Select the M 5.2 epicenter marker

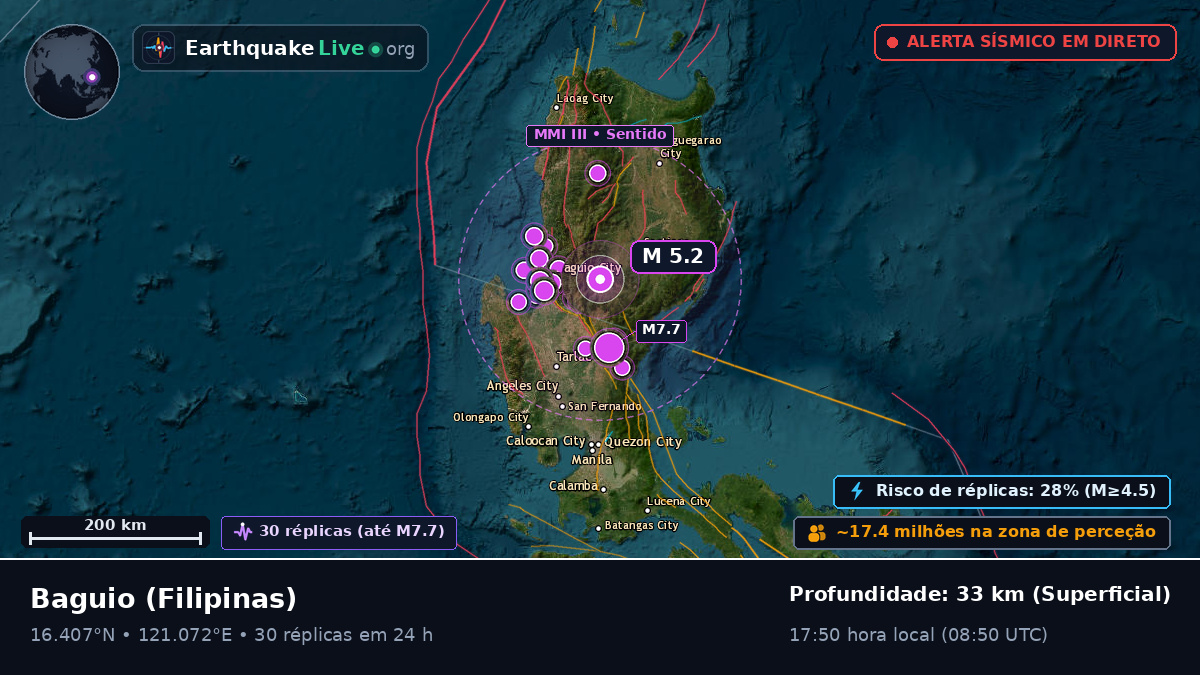point(600,279)
